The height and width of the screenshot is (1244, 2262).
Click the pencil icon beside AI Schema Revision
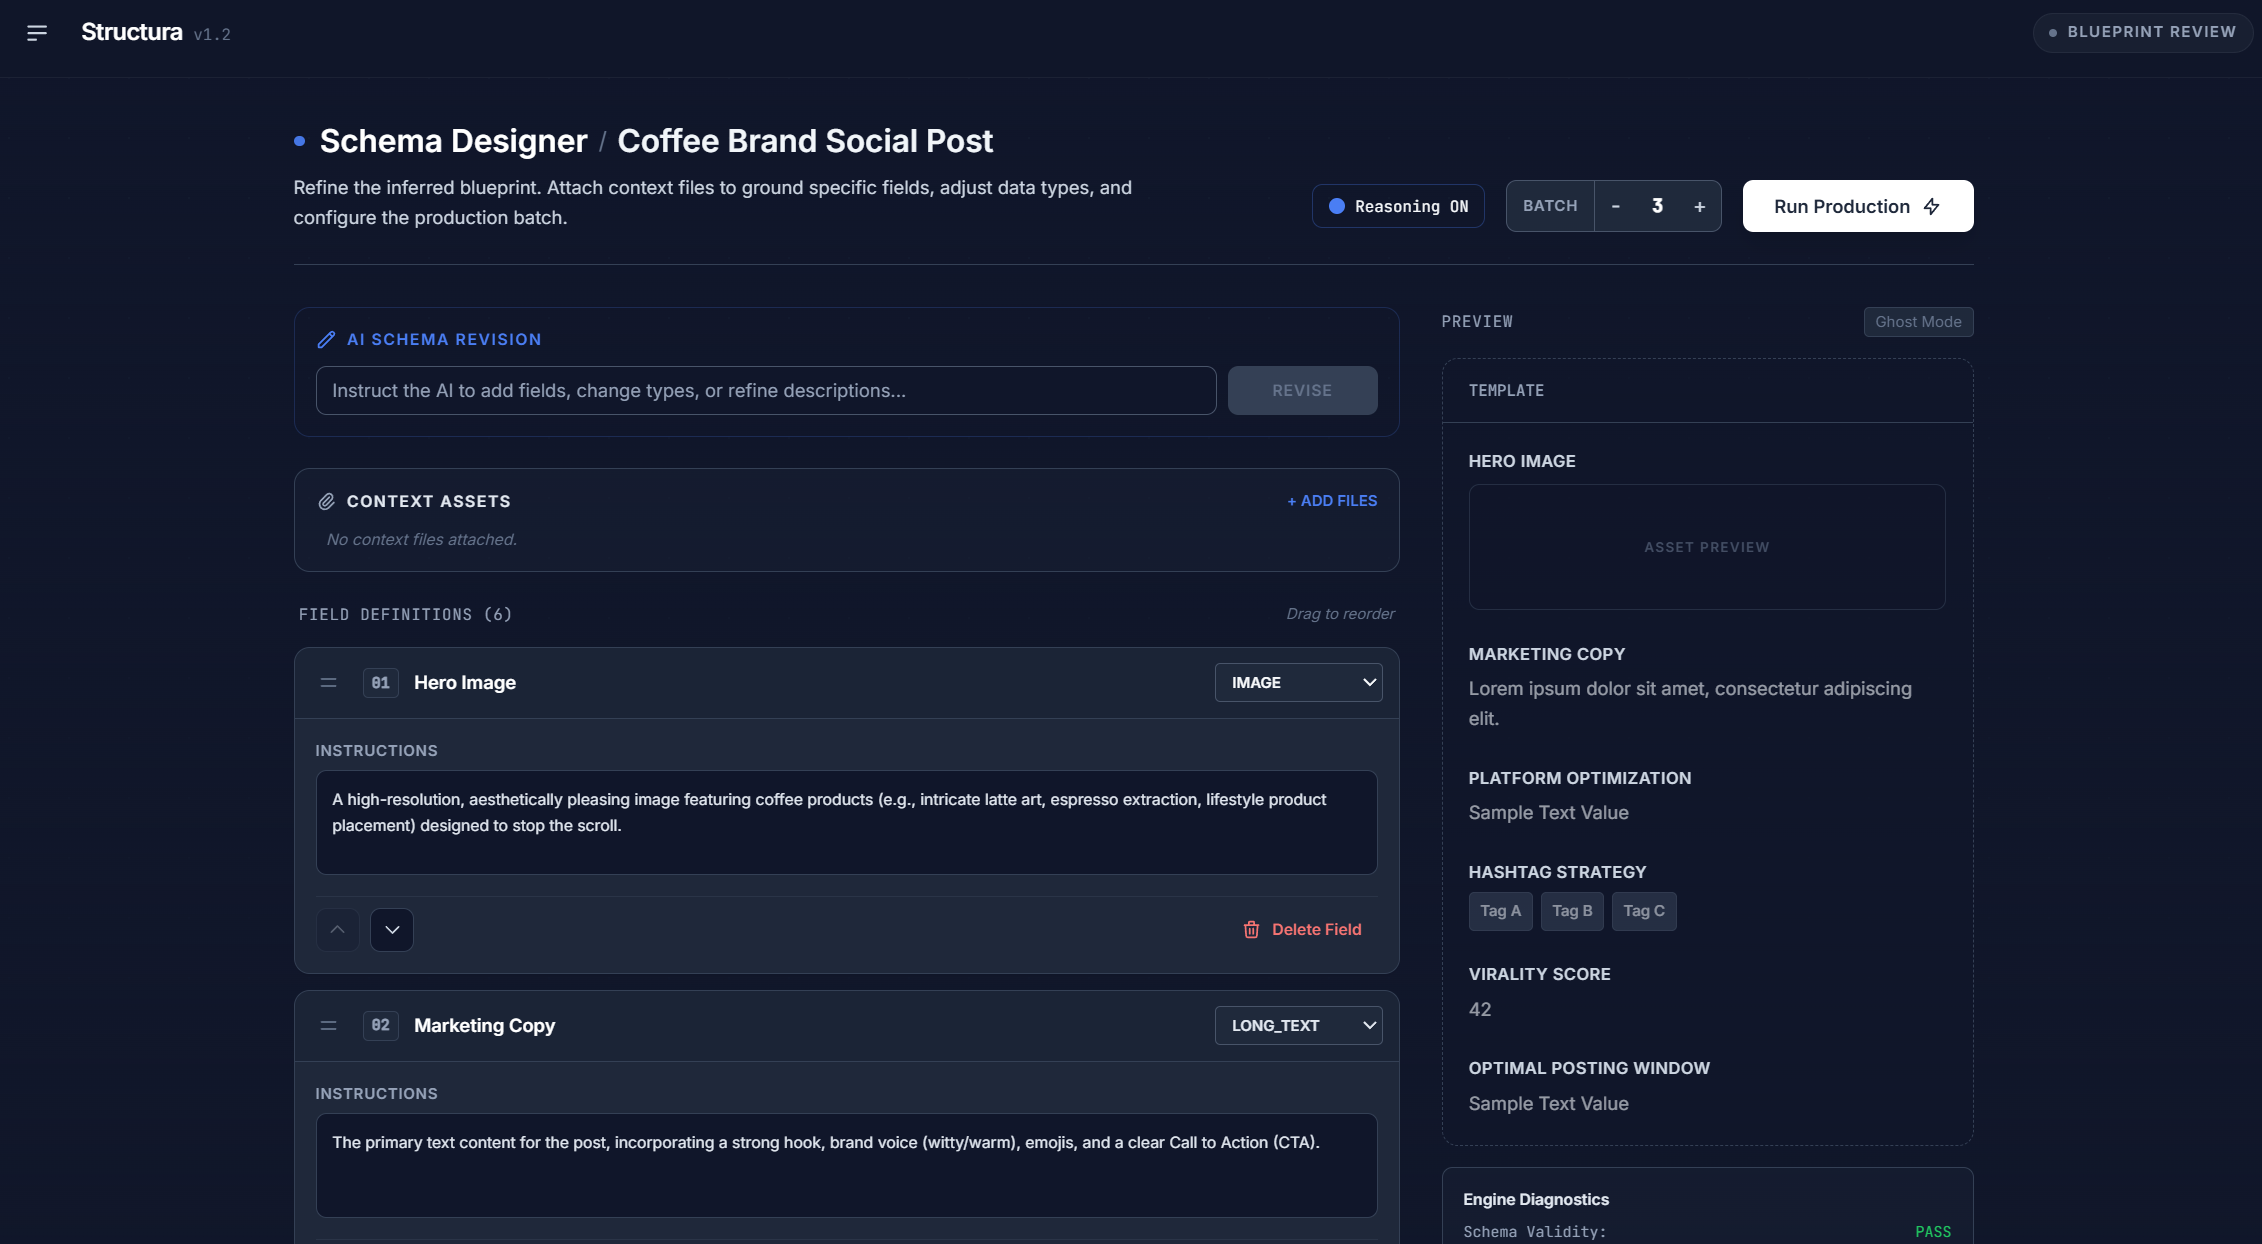(x=326, y=340)
